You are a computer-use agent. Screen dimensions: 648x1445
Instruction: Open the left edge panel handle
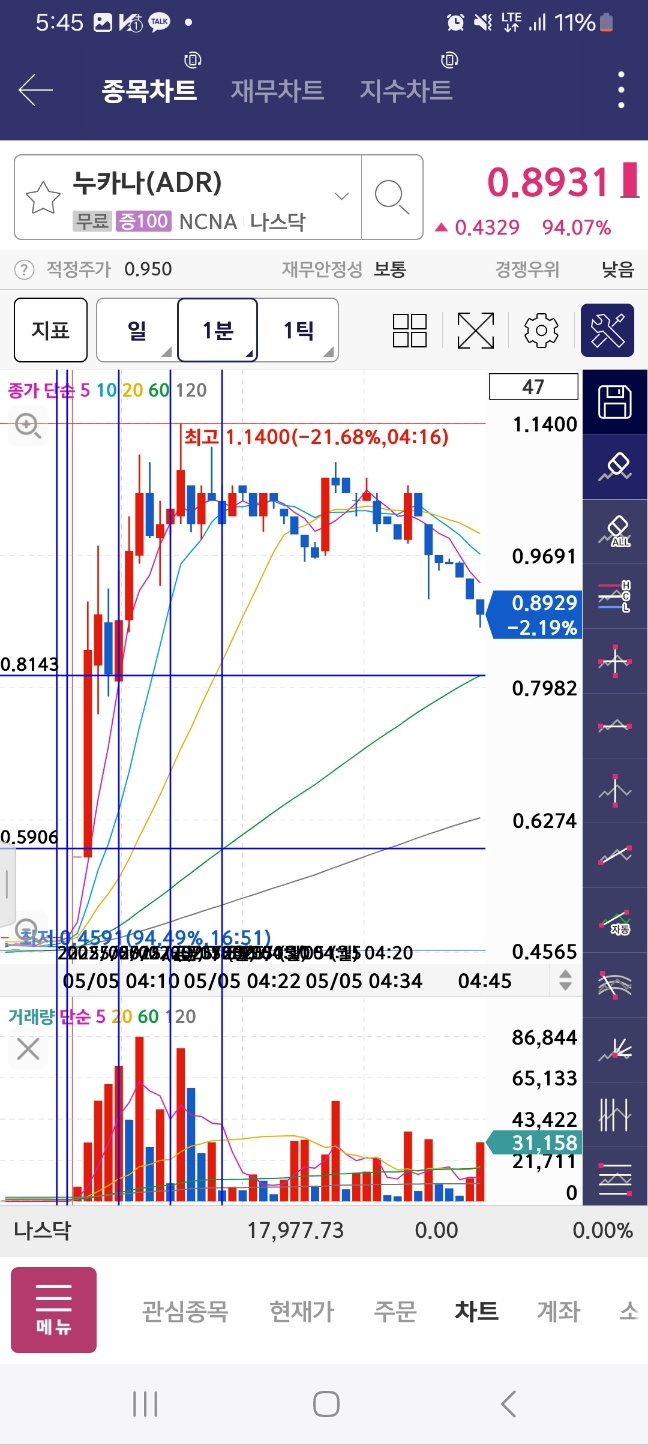pos(7,884)
